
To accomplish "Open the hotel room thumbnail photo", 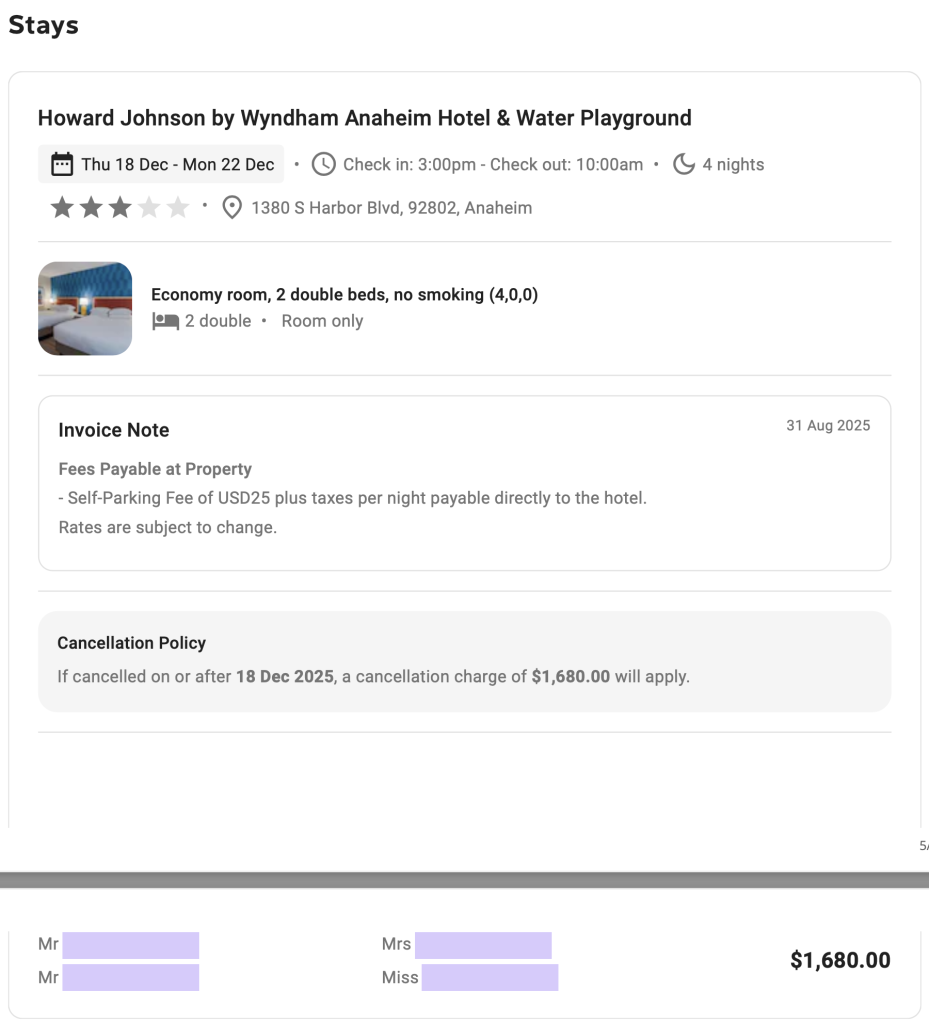I will pyautogui.click(x=85, y=309).
